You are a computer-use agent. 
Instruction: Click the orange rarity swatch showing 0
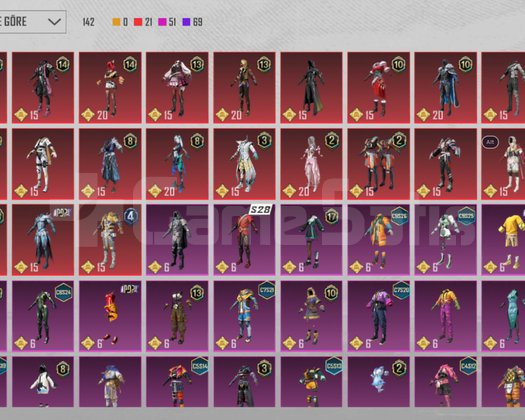coord(116,22)
